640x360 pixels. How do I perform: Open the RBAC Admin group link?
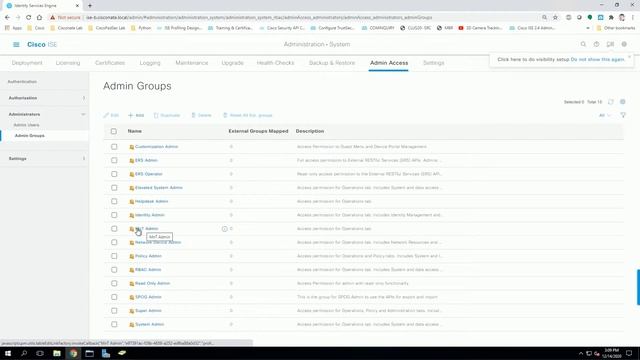click(x=148, y=270)
